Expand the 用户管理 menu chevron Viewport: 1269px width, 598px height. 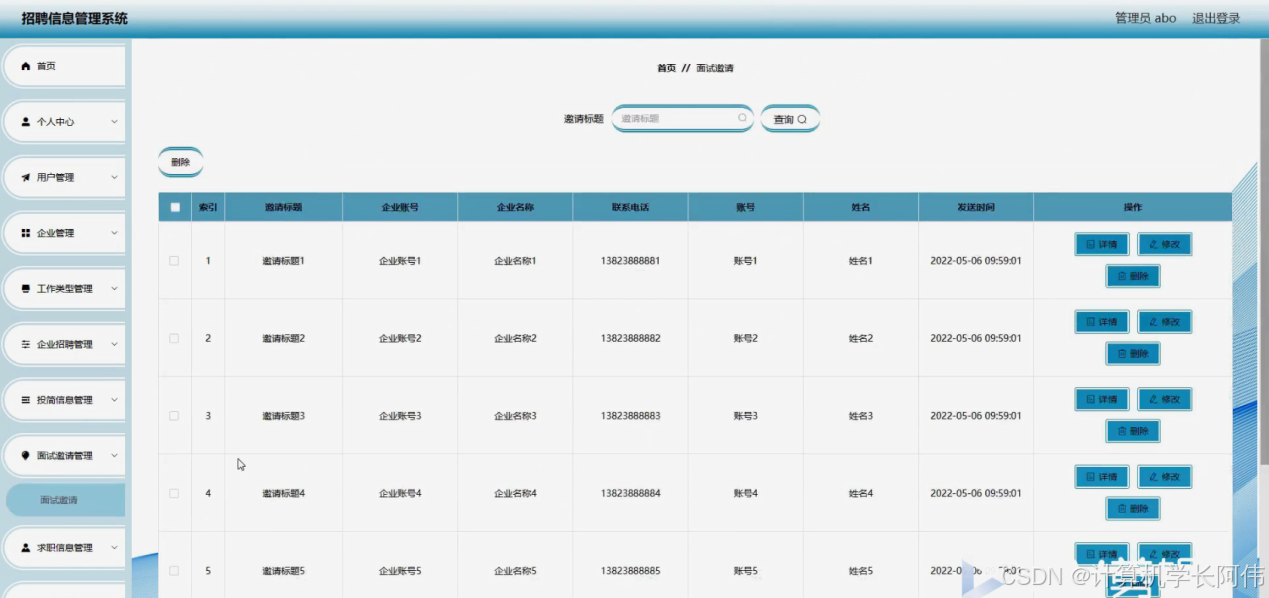pos(114,177)
